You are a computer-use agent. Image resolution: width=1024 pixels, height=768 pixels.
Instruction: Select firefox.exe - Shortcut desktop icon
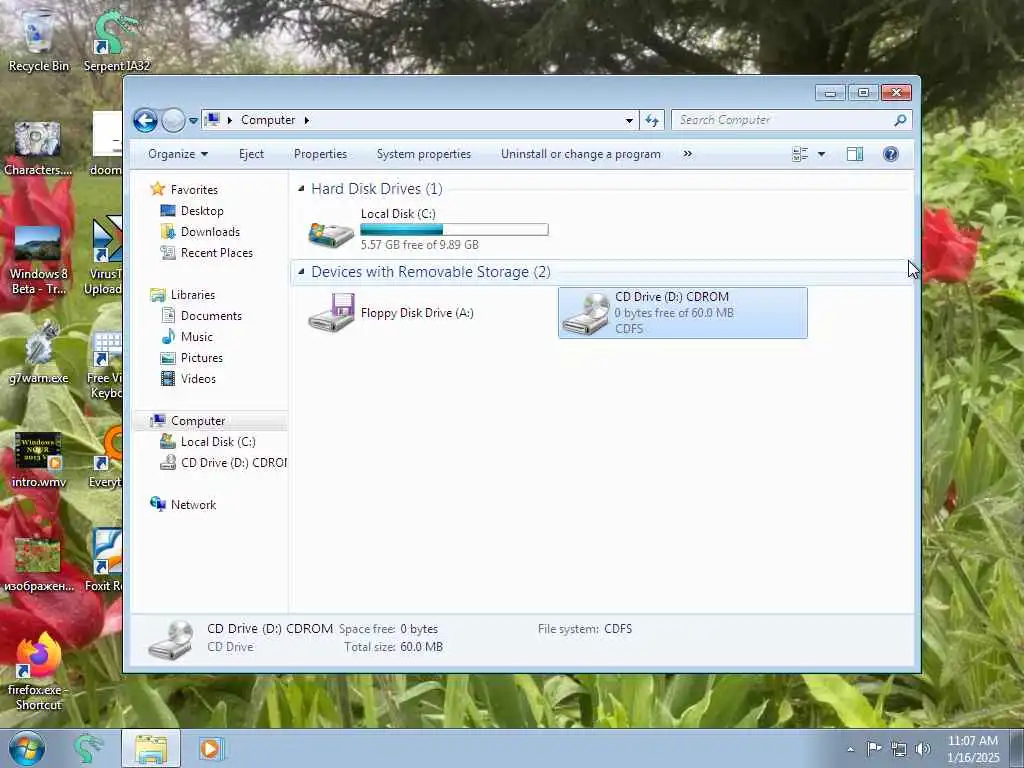pos(39,673)
